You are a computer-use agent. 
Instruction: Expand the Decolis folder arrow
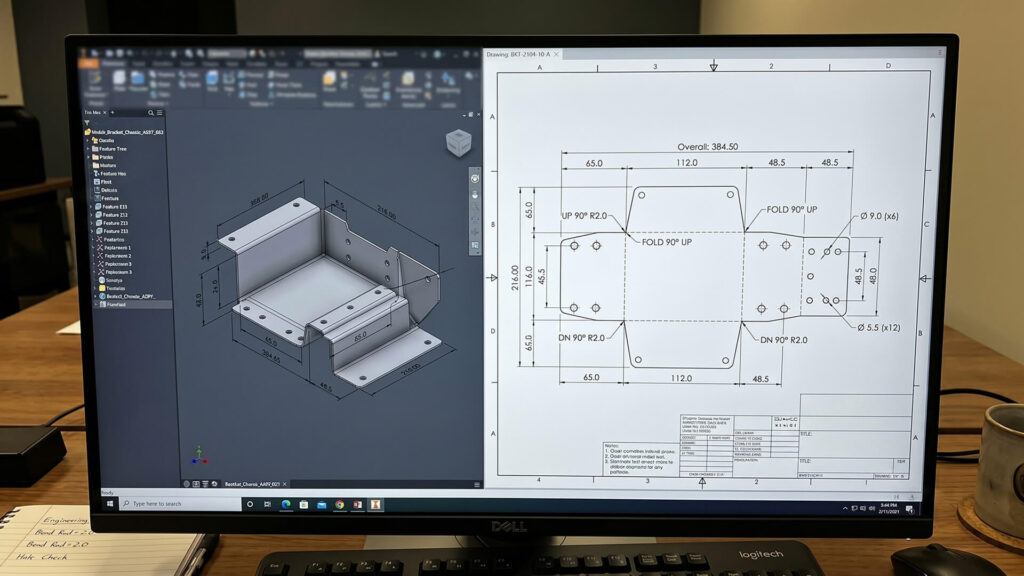pos(88,140)
